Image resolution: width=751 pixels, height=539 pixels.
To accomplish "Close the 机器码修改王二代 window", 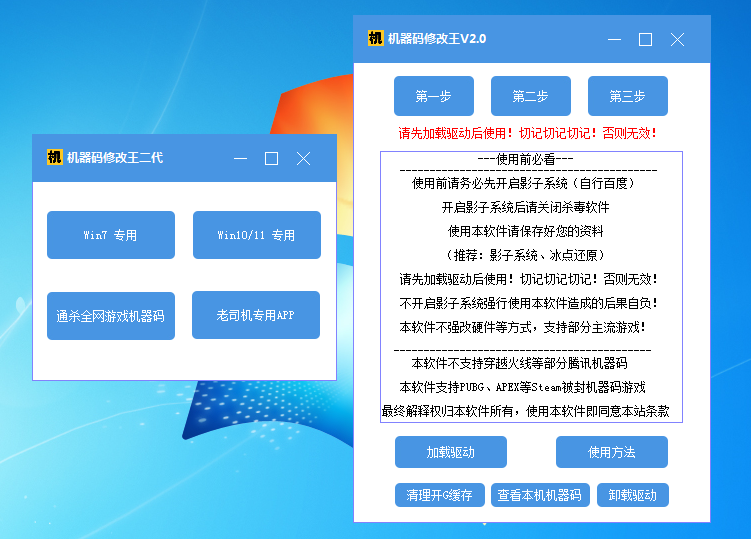I will pyautogui.click(x=303, y=159).
